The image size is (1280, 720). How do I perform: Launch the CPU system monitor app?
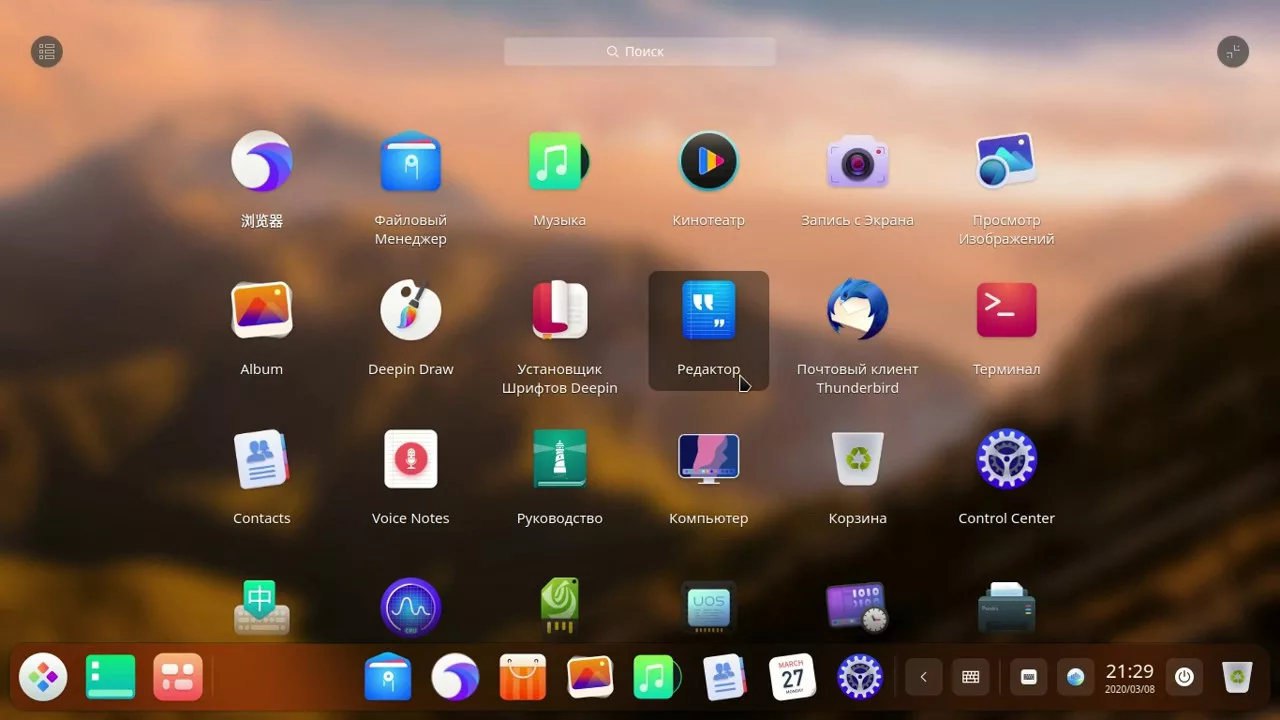point(410,607)
